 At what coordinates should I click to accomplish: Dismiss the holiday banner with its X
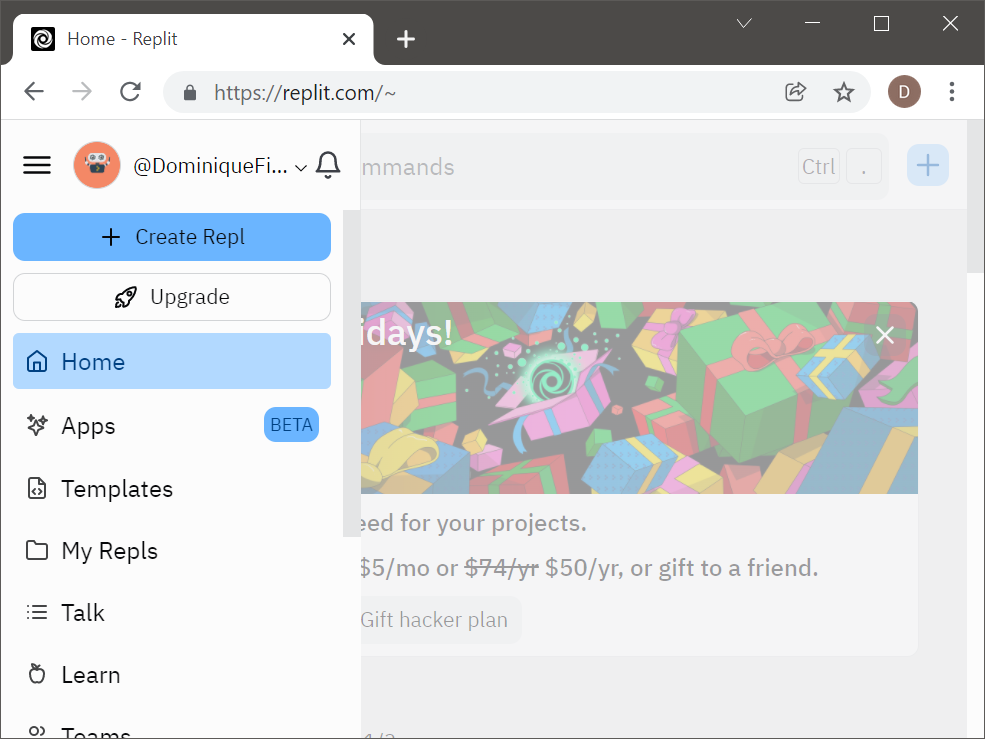pyautogui.click(x=884, y=335)
